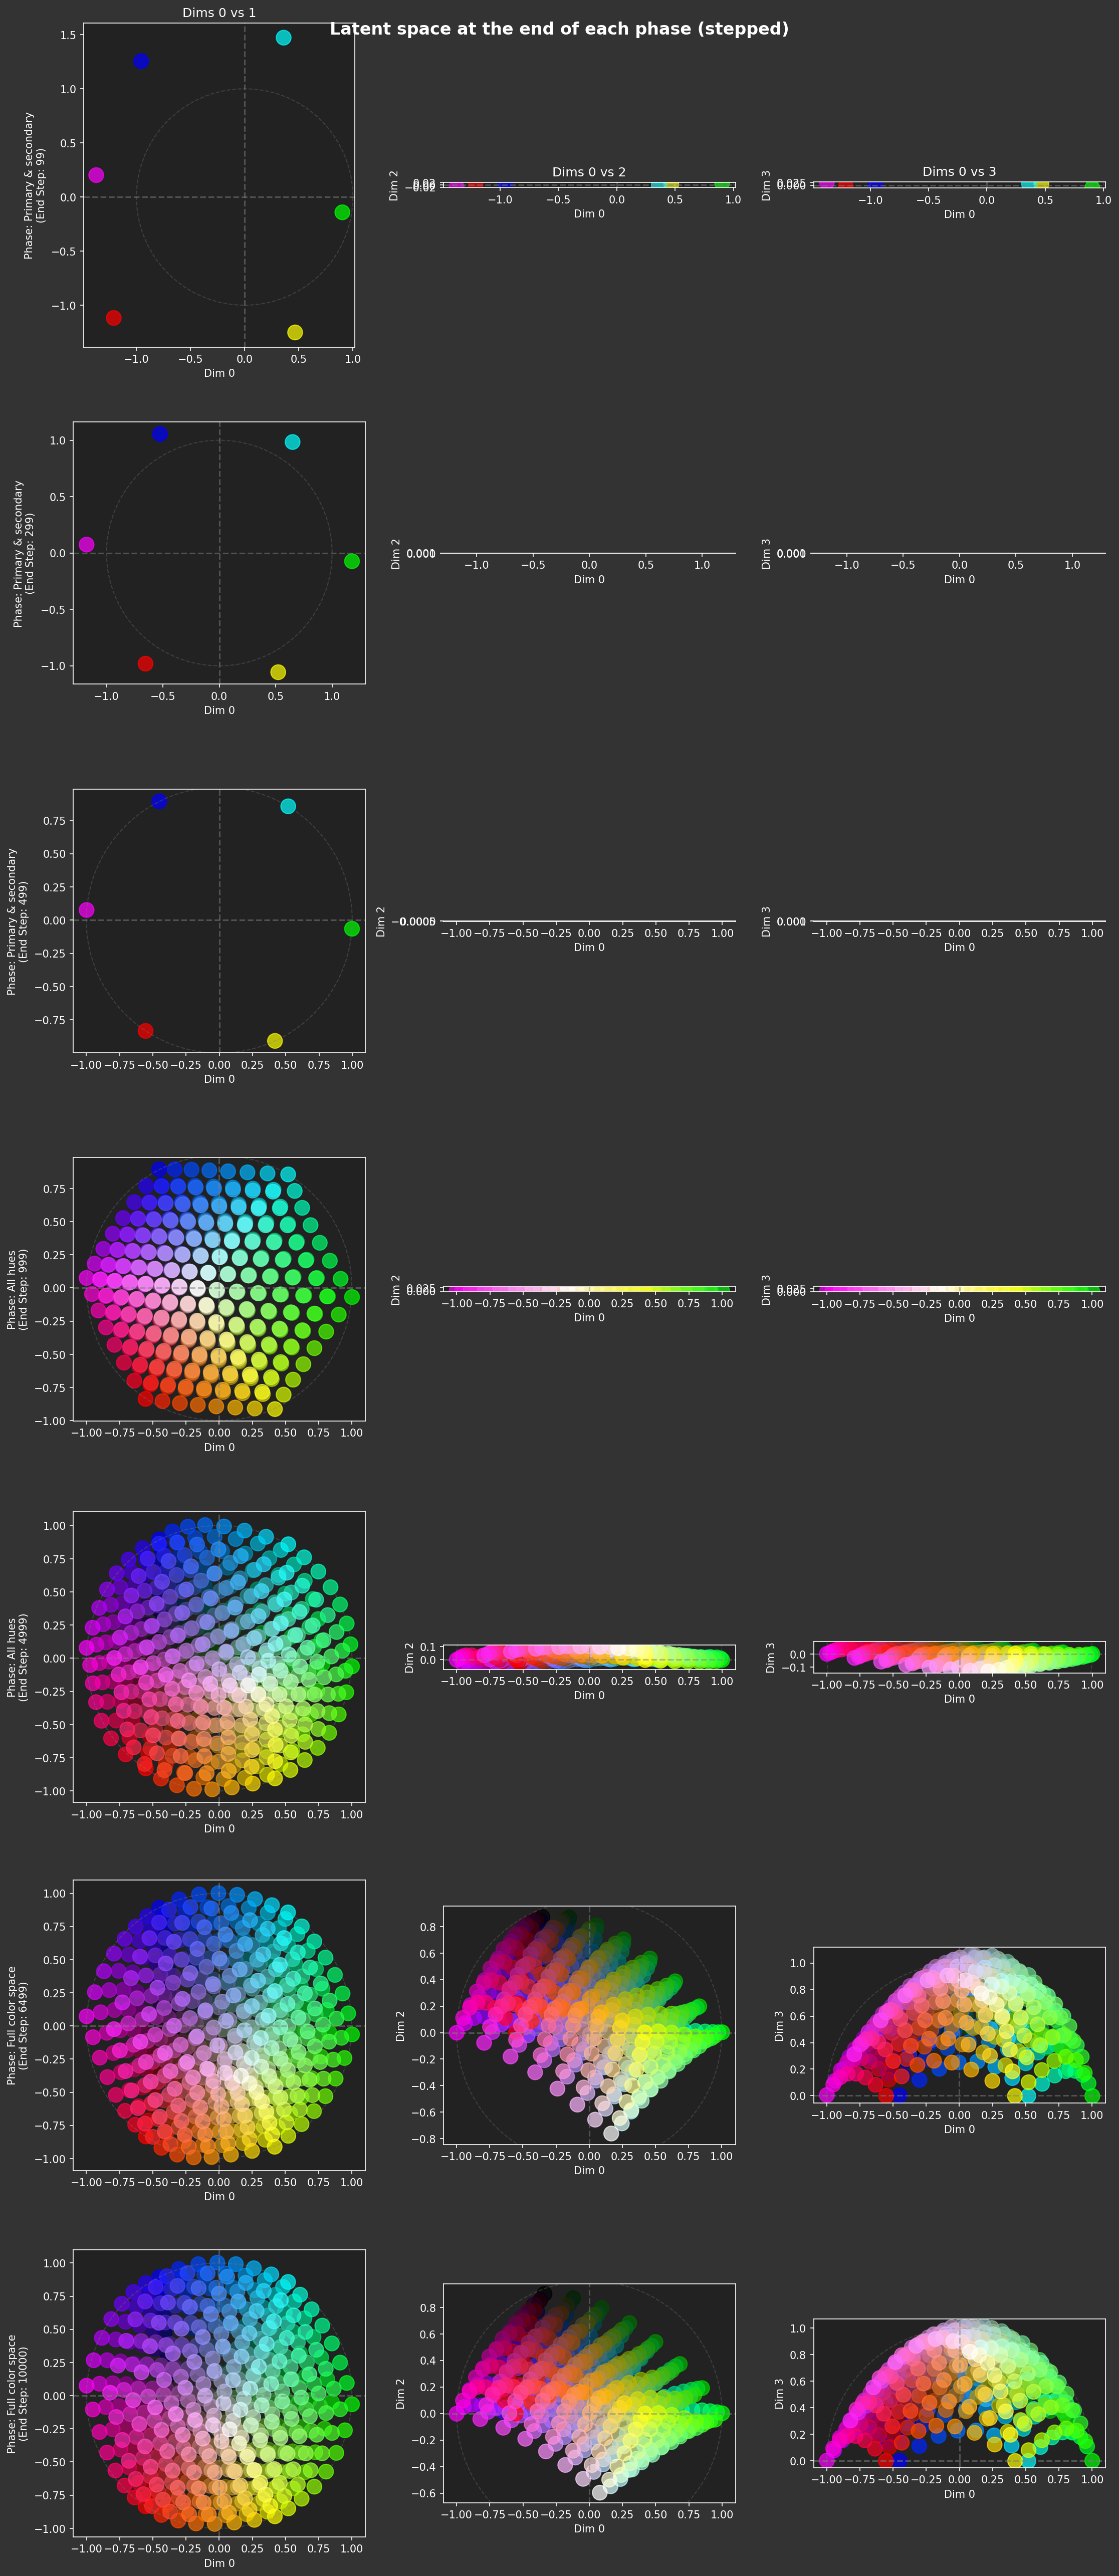
Task: Select the magenta point in the End Step 299 scatter
Action: pyautogui.click(x=87, y=545)
